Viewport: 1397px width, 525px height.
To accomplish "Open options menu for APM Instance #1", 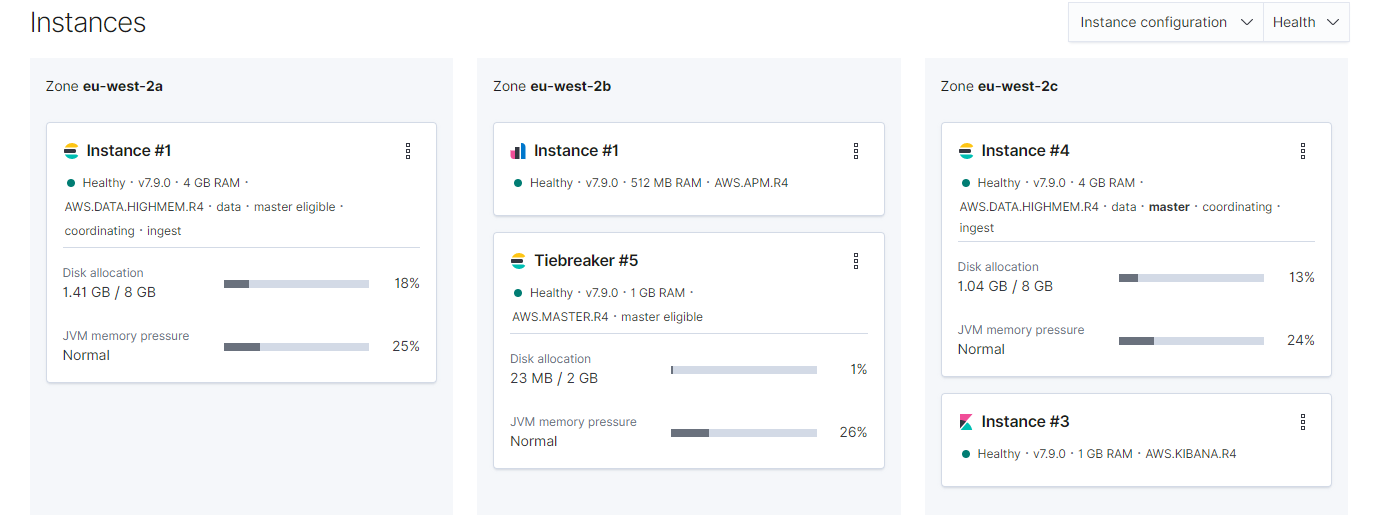I will click(856, 151).
